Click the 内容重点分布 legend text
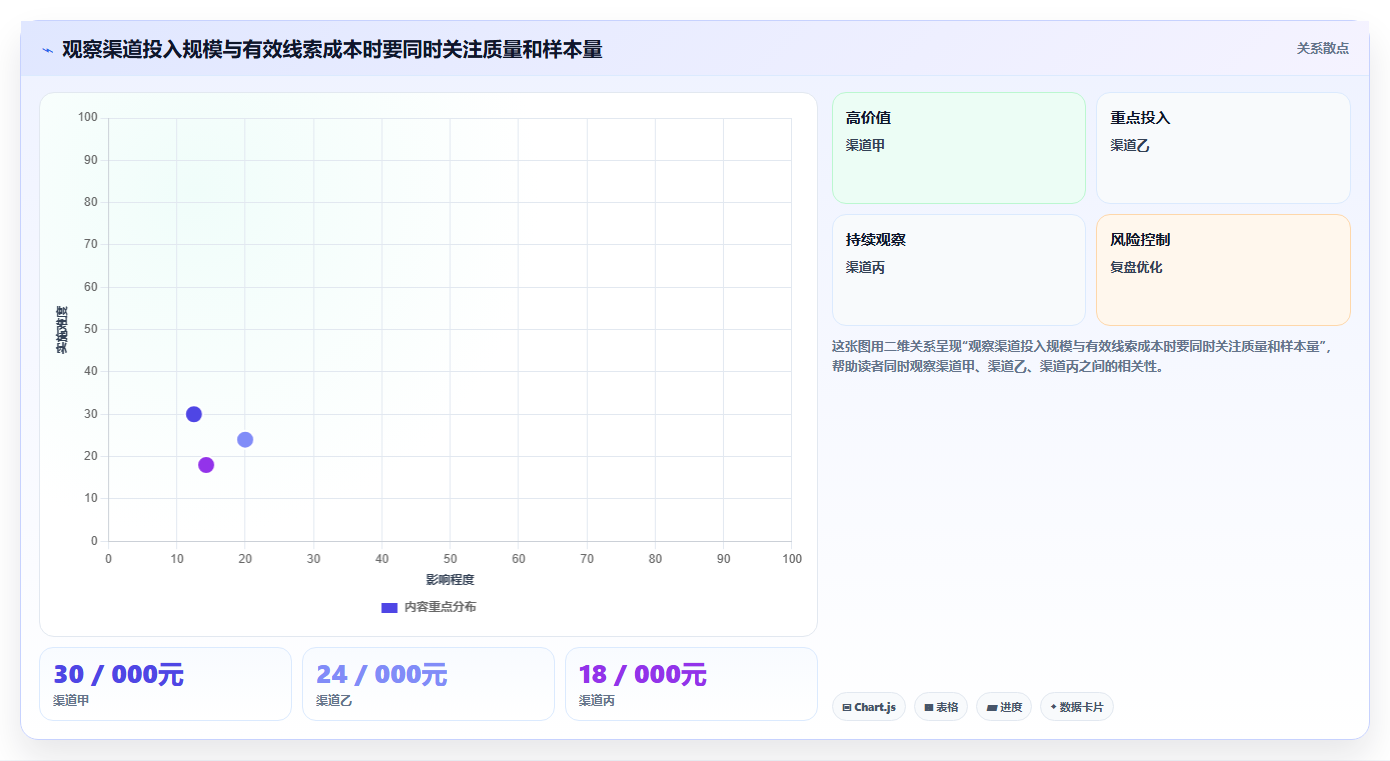Screen dimensions: 1390x761 [x=440, y=607]
